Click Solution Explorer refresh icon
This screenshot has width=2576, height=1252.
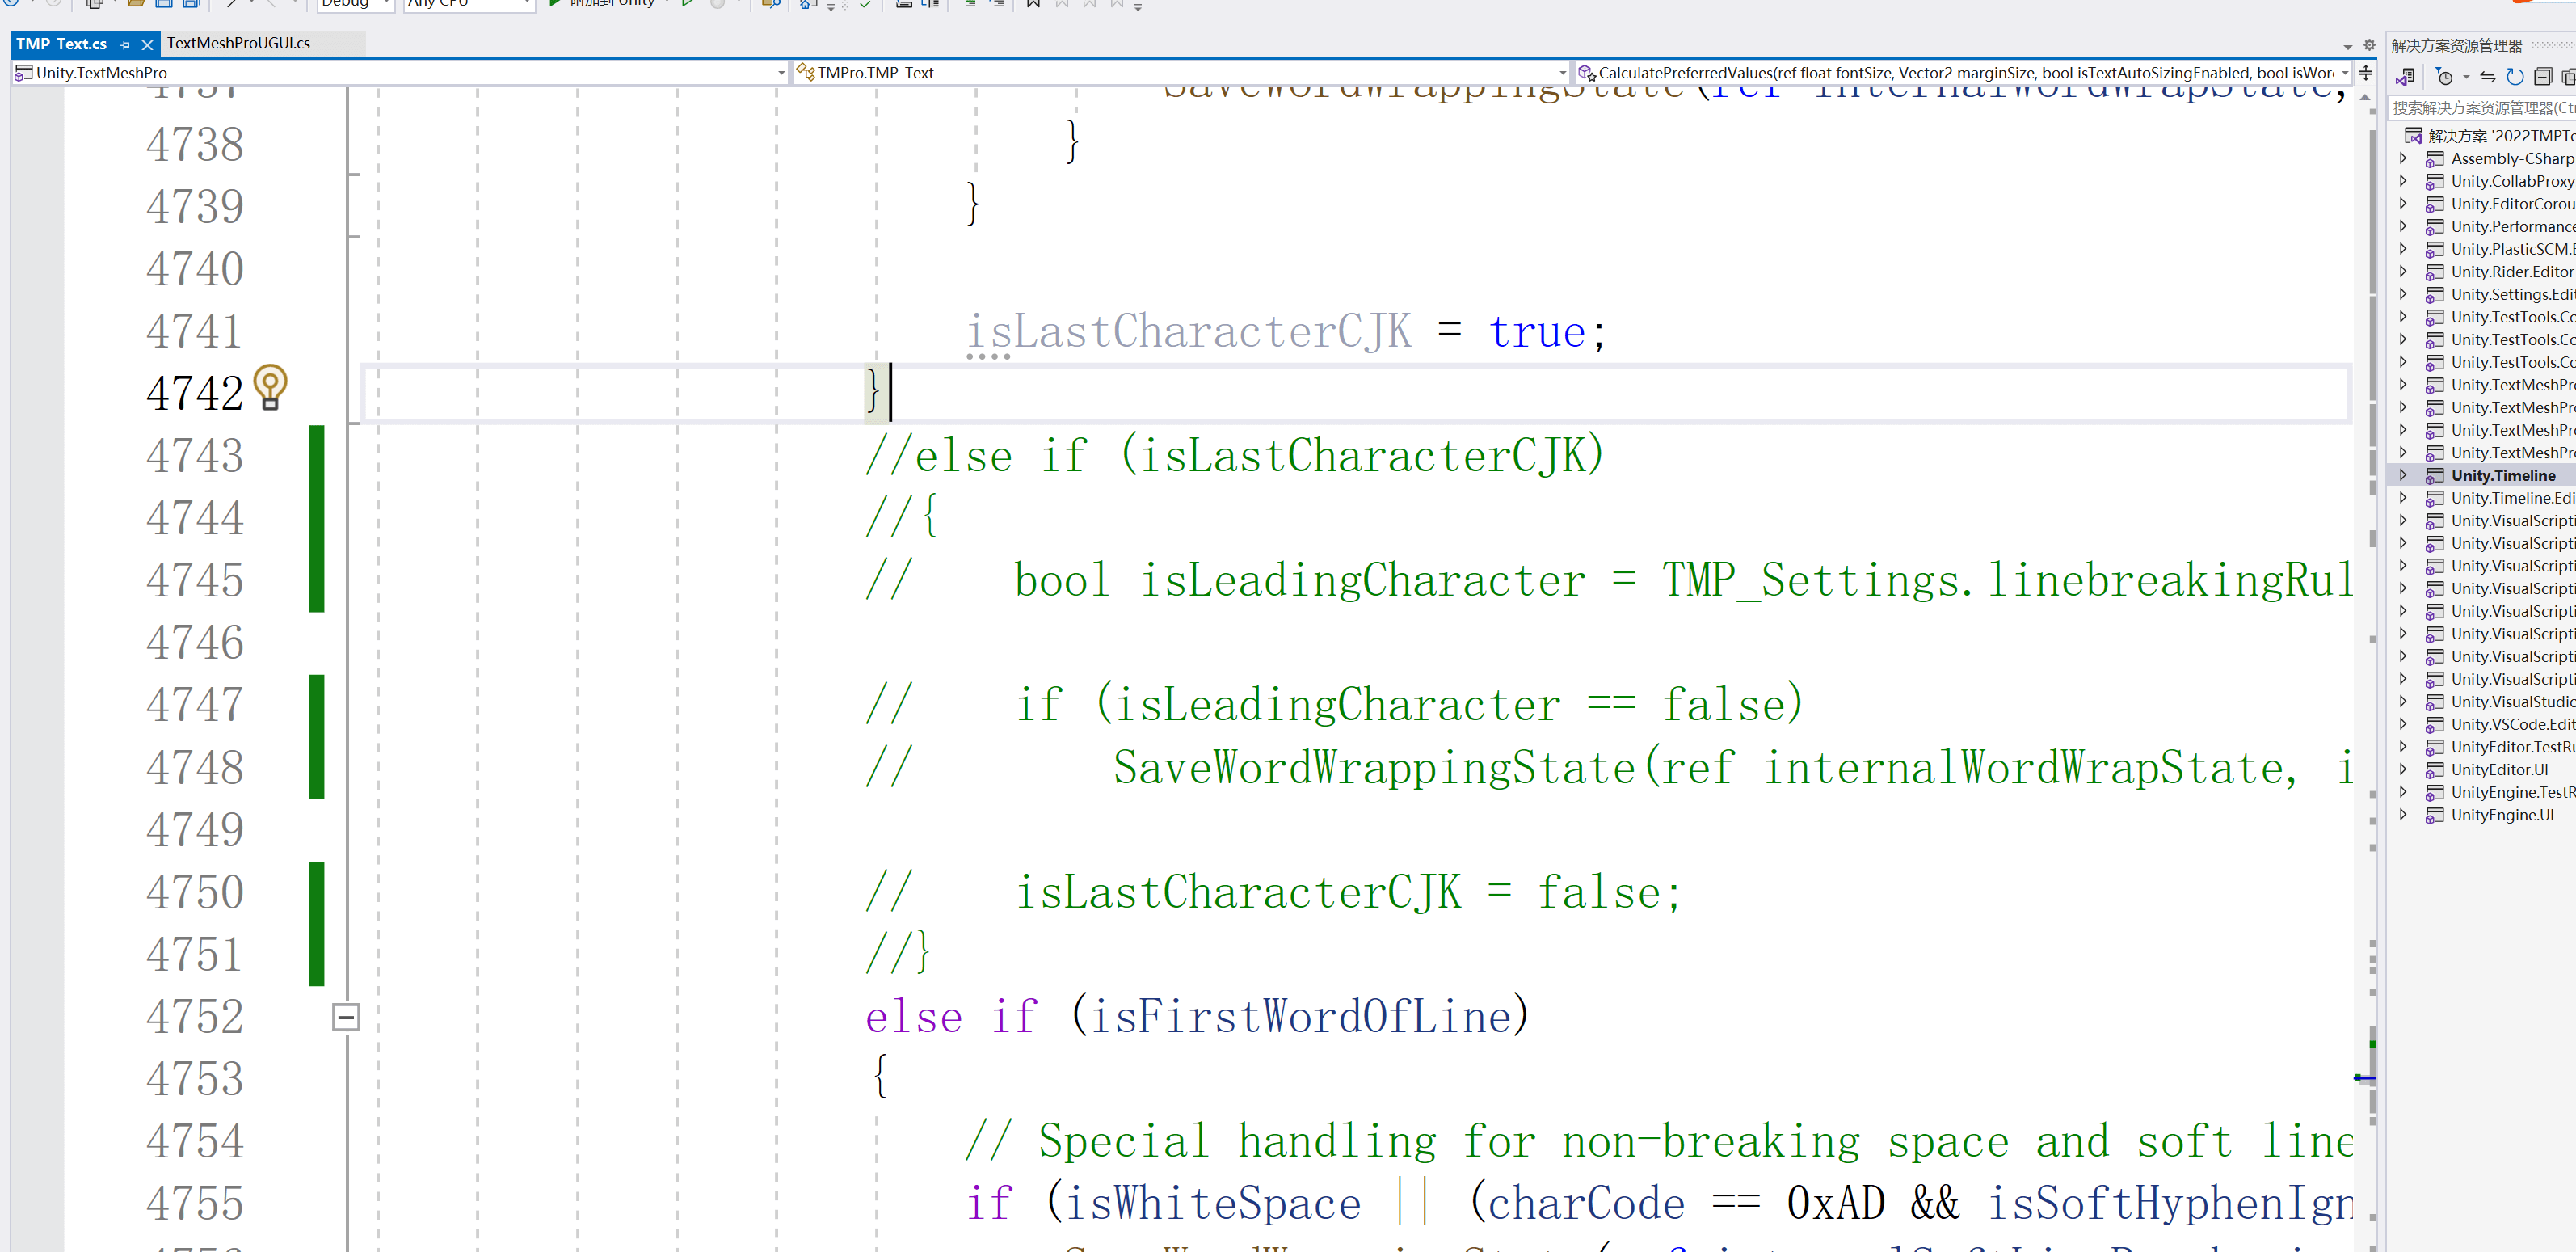[2515, 77]
